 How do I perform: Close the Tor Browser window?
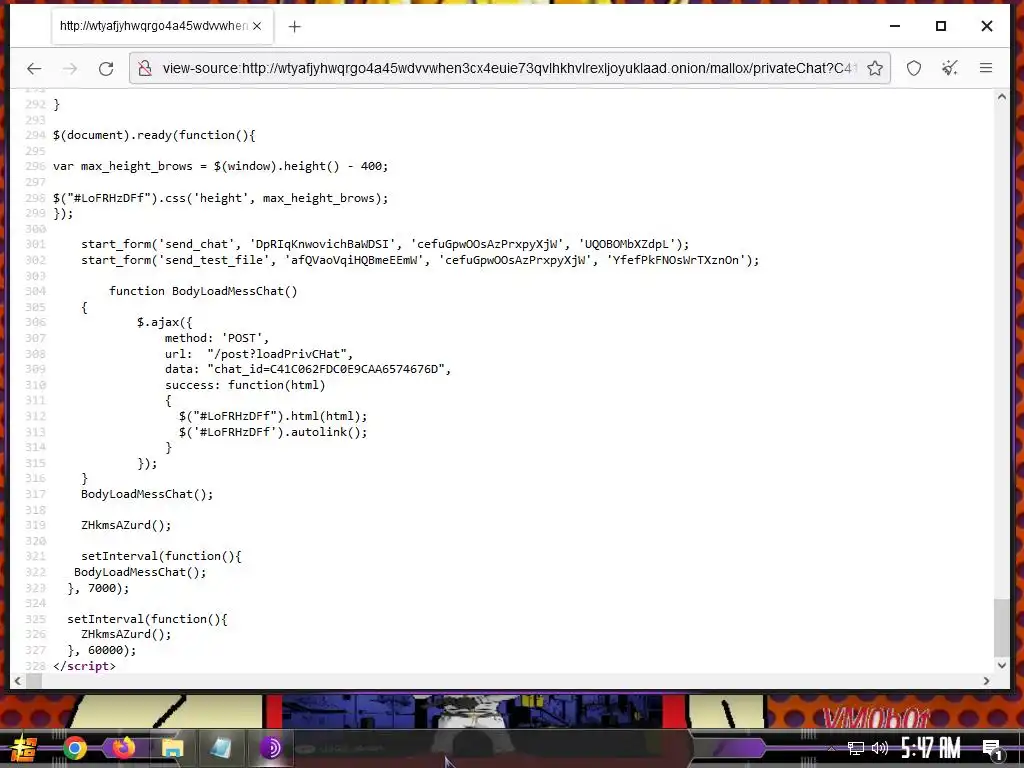[987, 26]
